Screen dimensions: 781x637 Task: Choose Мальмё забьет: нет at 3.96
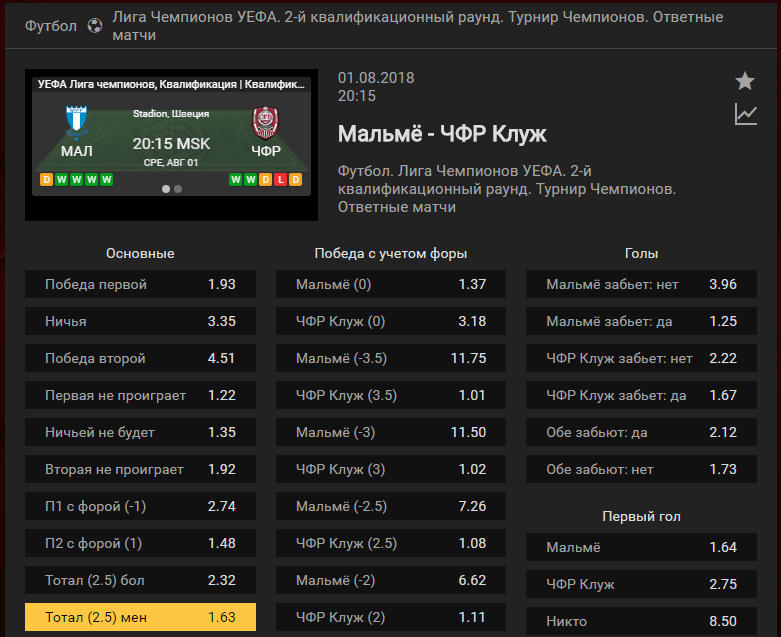click(642, 284)
